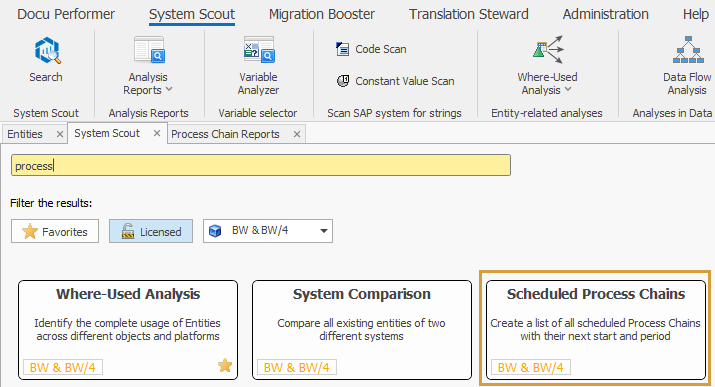The height and width of the screenshot is (387, 715).
Task: Open the Data Flow Analysis icon
Action: point(688,50)
